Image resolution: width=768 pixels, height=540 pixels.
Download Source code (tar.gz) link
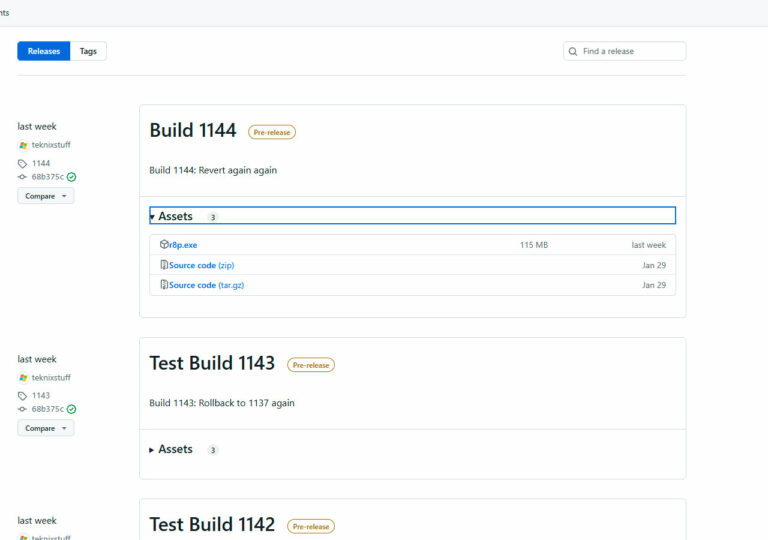(206, 285)
